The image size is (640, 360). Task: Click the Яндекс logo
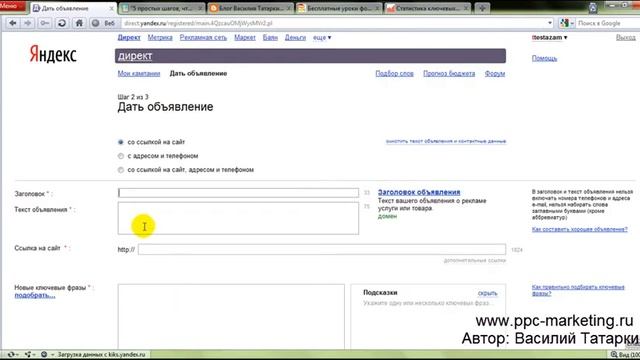click(x=53, y=54)
